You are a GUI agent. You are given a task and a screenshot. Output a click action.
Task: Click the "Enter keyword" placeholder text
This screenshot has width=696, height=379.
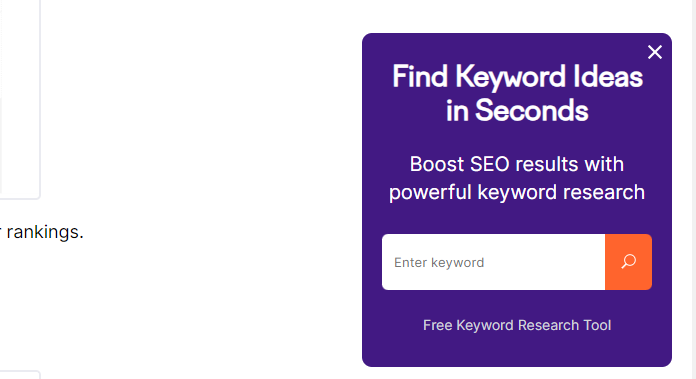coord(439,263)
